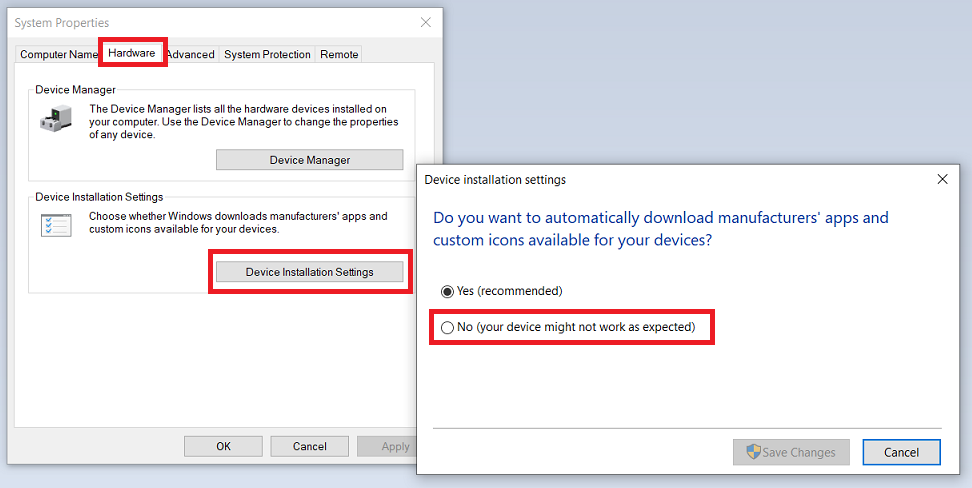Click the Device Manager hardware icon
The width and height of the screenshot is (972, 488).
coord(56,121)
